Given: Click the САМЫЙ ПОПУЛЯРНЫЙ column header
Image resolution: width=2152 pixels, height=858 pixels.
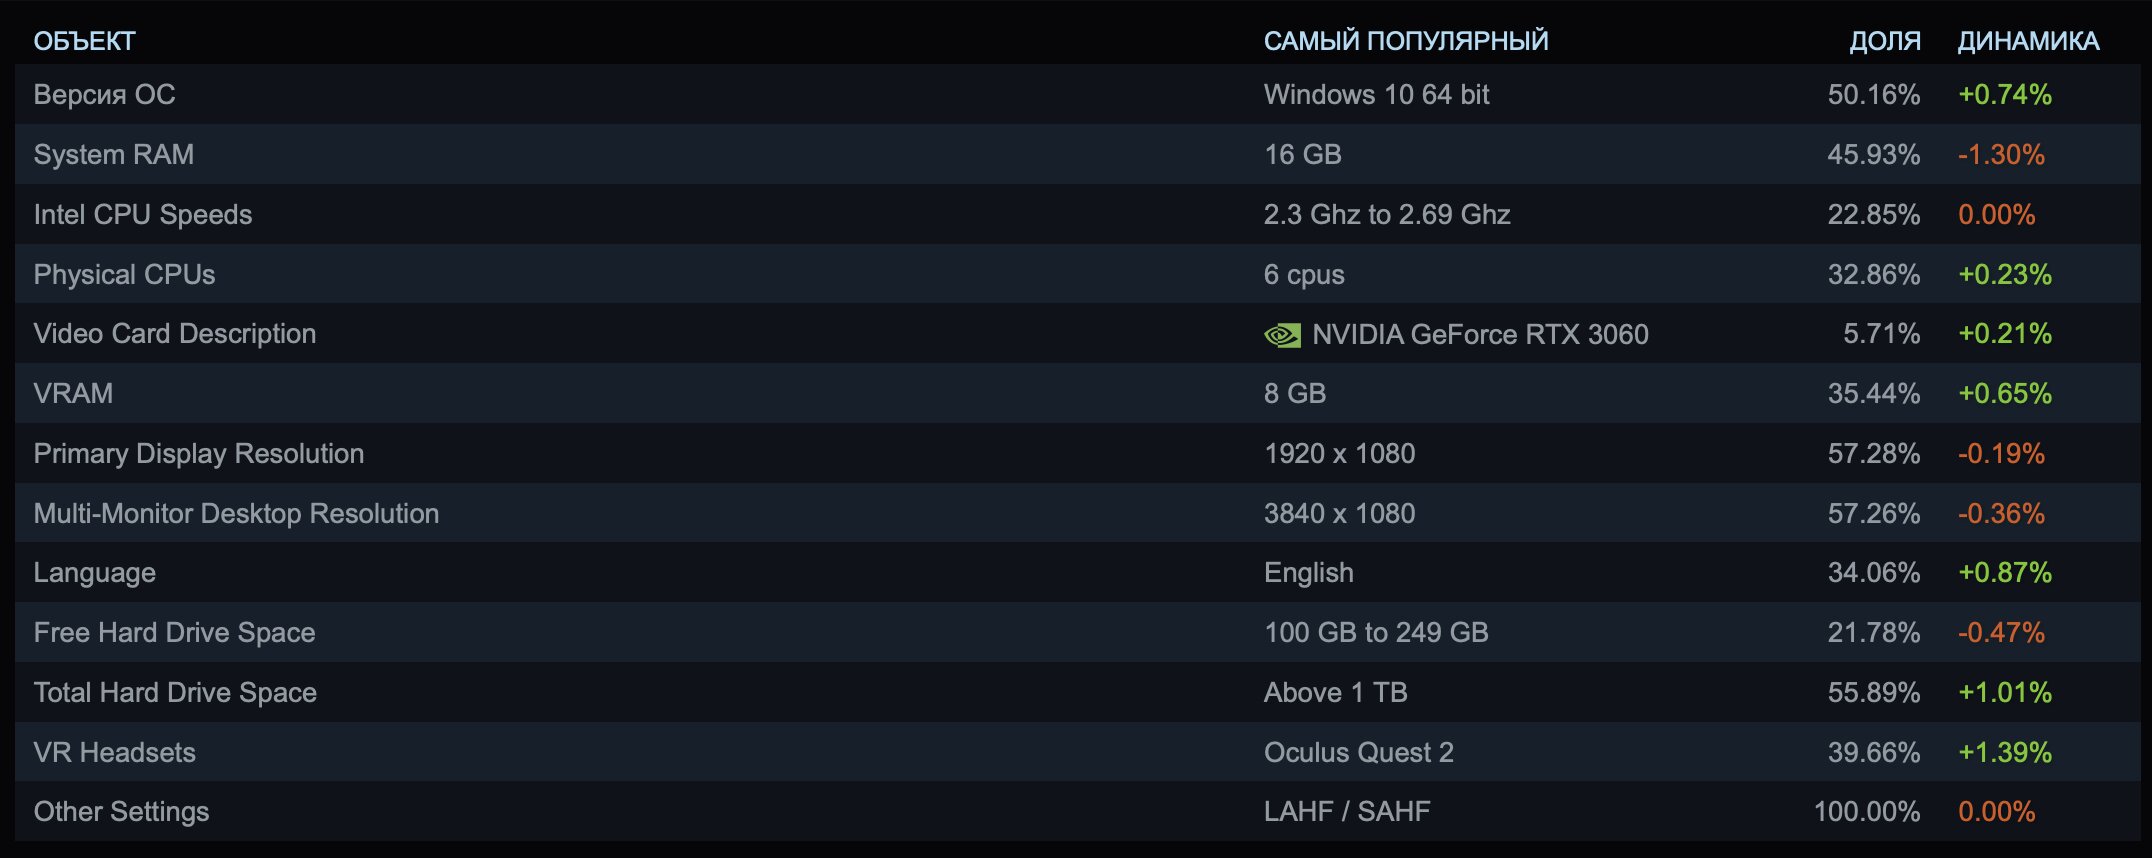Looking at the screenshot, I should click(1406, 41).
